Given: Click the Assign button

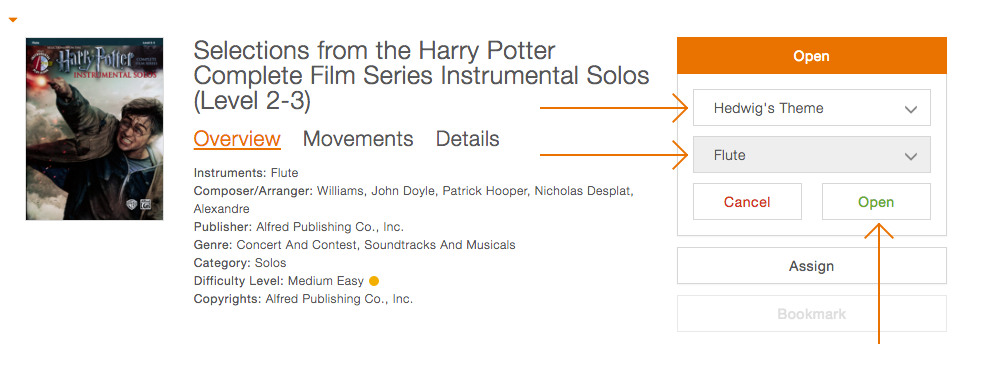Looking at the screenshot, I should (x=812, y=266).
